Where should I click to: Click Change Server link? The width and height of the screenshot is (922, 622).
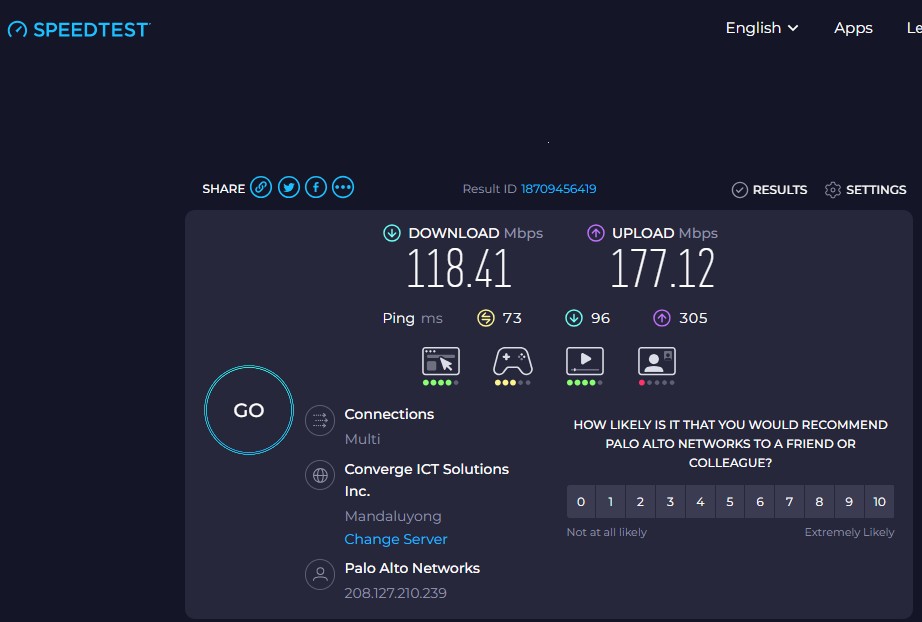click(x=396, y=539)
